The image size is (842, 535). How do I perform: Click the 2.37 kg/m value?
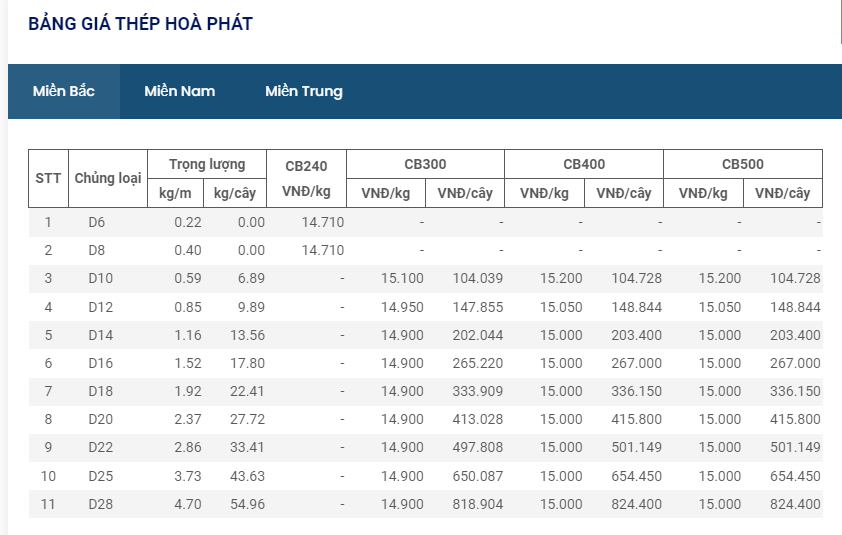pyautogui.click(x=188, y=419)
